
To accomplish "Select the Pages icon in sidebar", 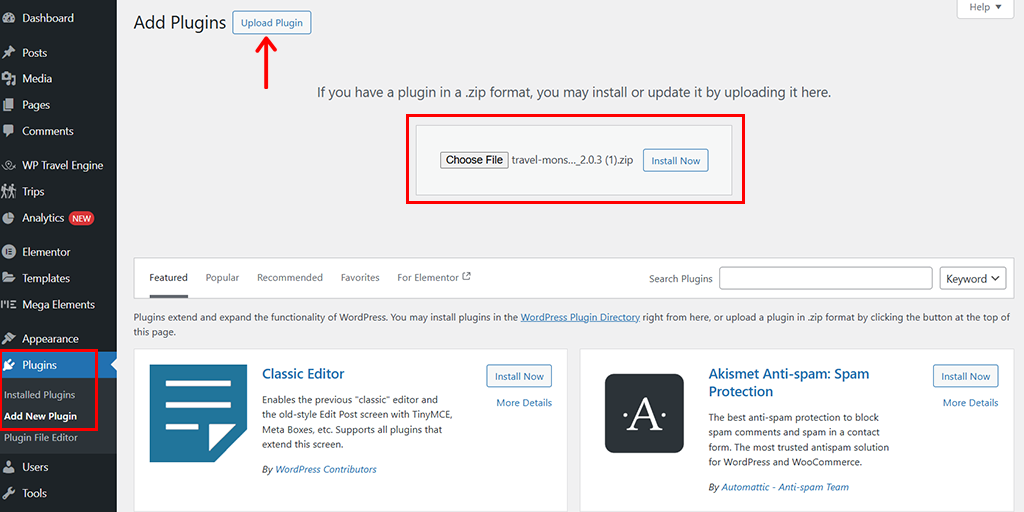I will coord(9,104).
